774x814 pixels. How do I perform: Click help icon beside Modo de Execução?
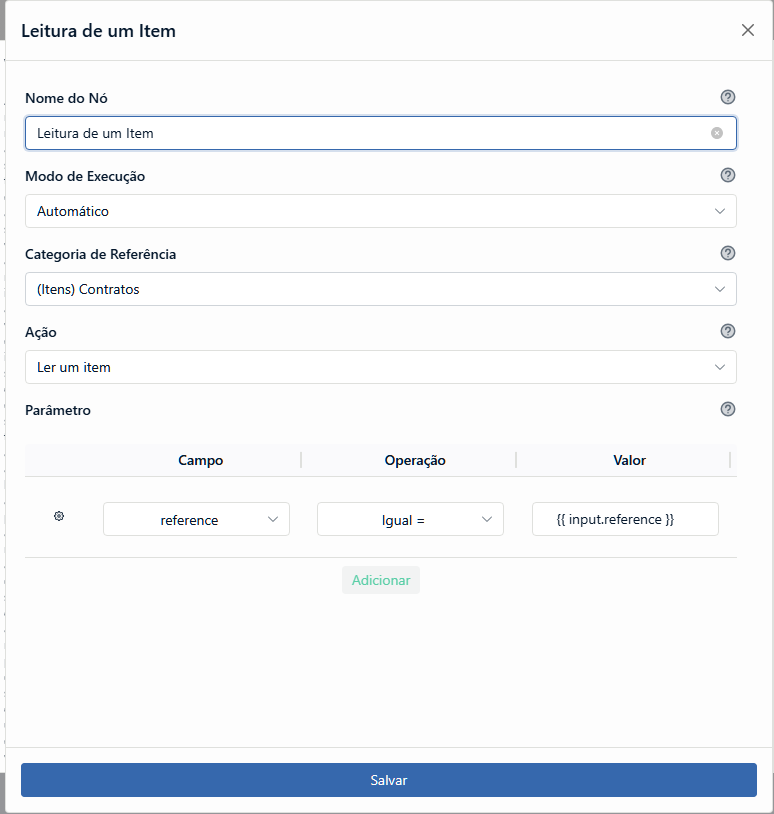(x=728, y=175)
